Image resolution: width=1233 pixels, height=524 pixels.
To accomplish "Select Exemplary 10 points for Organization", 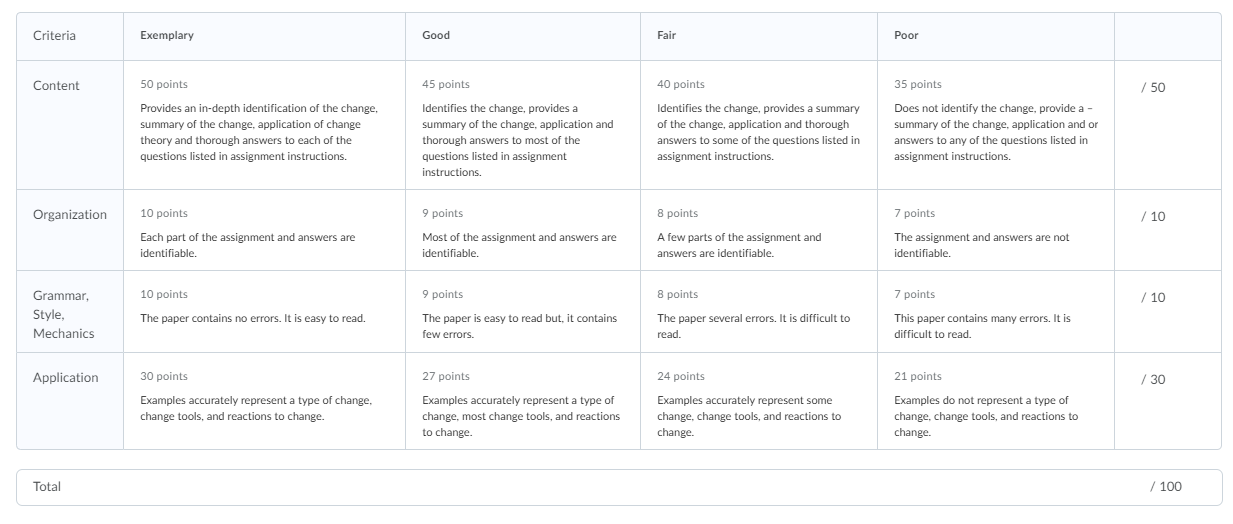I will [264, 230].
